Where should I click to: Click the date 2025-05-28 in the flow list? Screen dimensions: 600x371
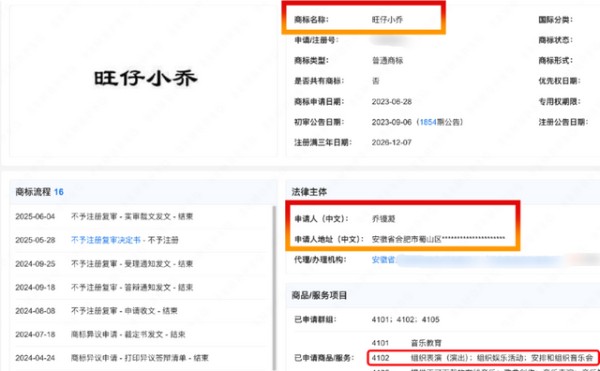click(x=35, y=240)
